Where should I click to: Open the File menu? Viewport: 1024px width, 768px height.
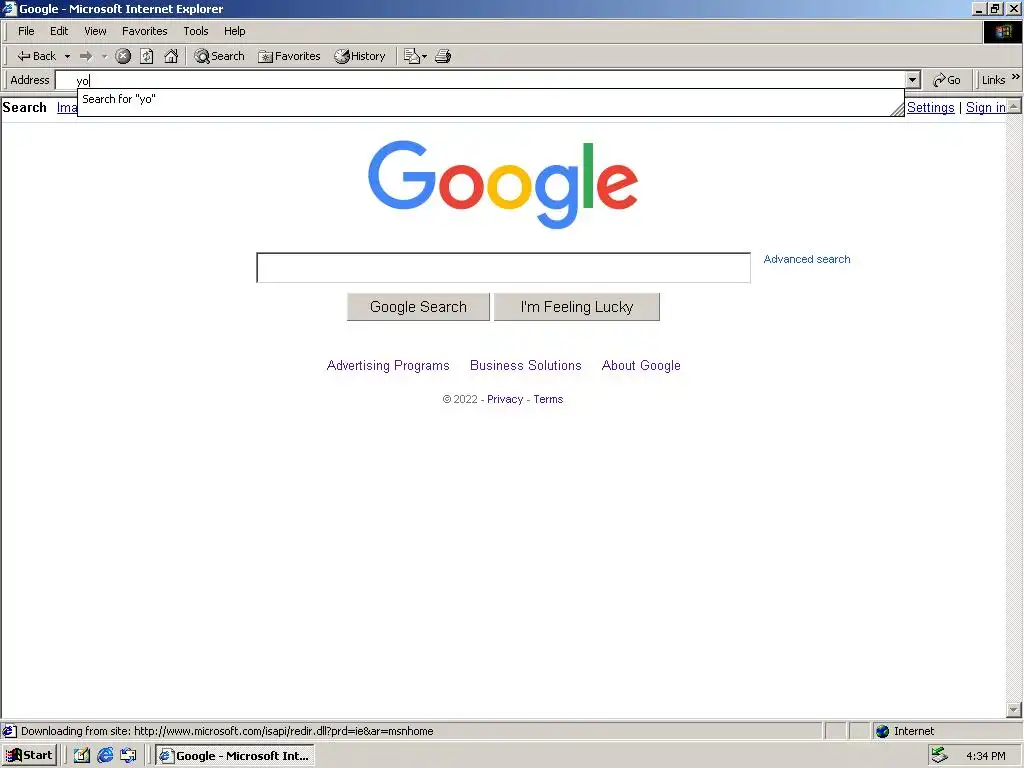(26, 31)
